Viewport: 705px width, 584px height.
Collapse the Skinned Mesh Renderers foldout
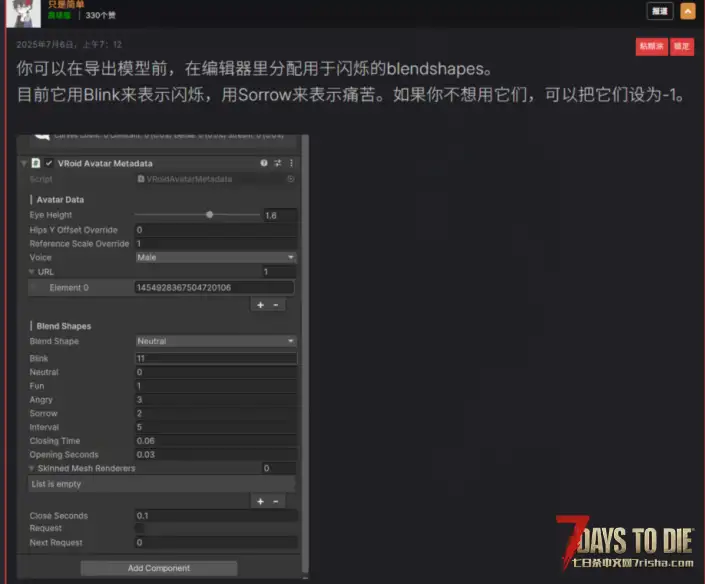pos(32,468)
